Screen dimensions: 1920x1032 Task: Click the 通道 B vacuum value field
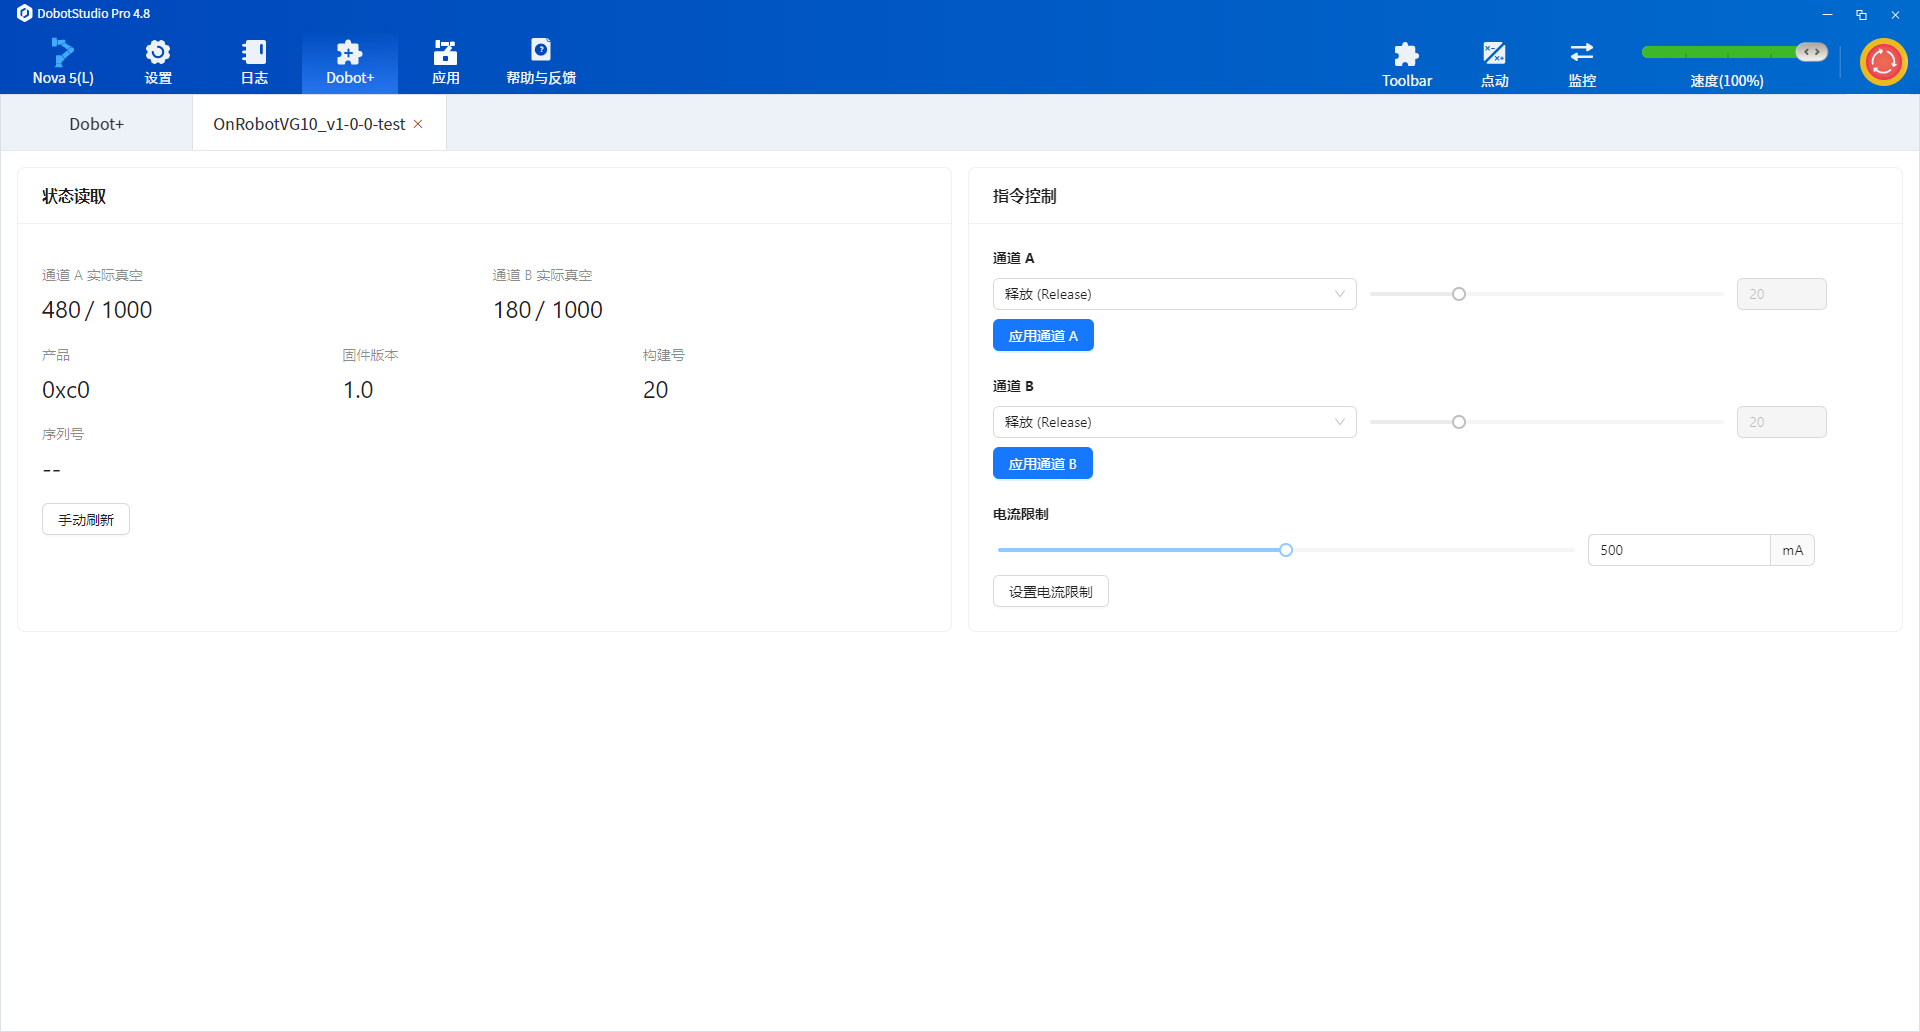tap(1781, 422)
